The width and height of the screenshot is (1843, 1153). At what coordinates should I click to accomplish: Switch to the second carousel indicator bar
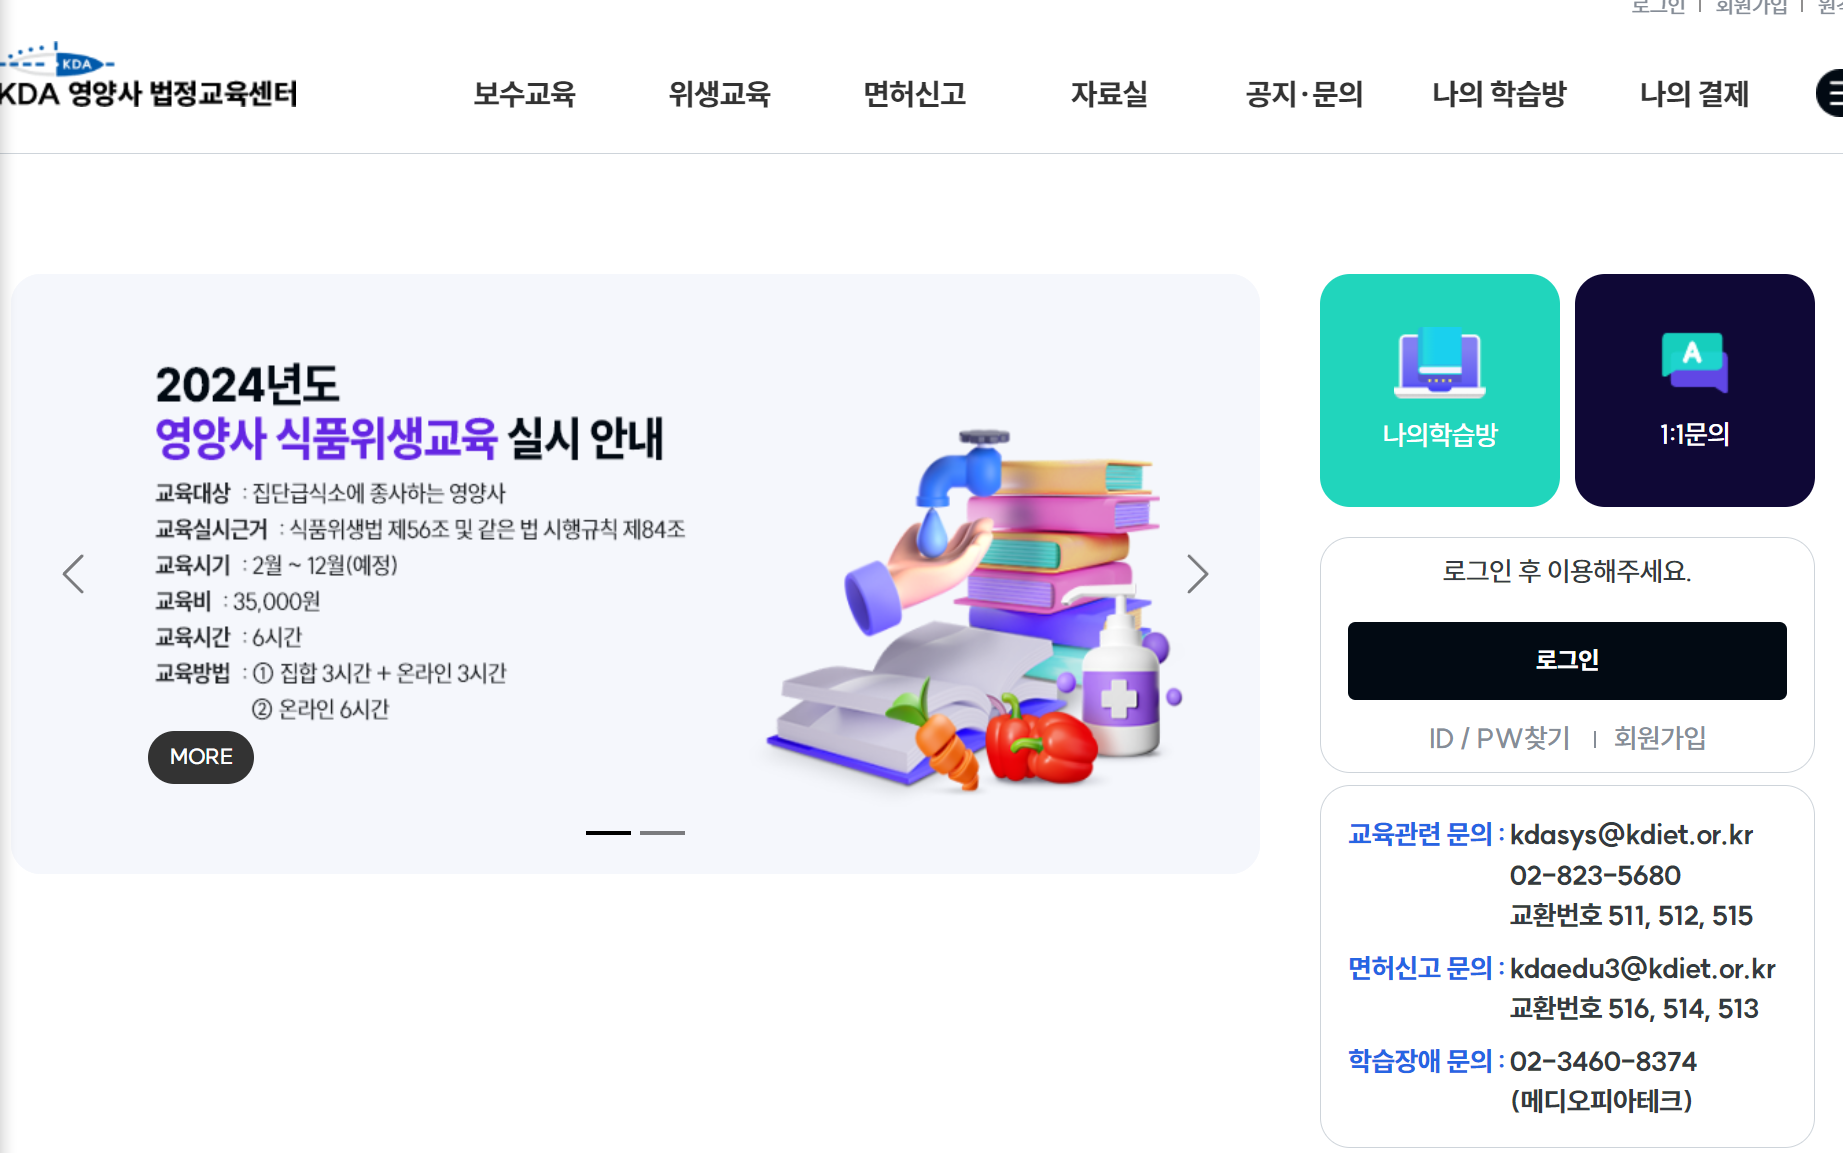tap(662, 832)
